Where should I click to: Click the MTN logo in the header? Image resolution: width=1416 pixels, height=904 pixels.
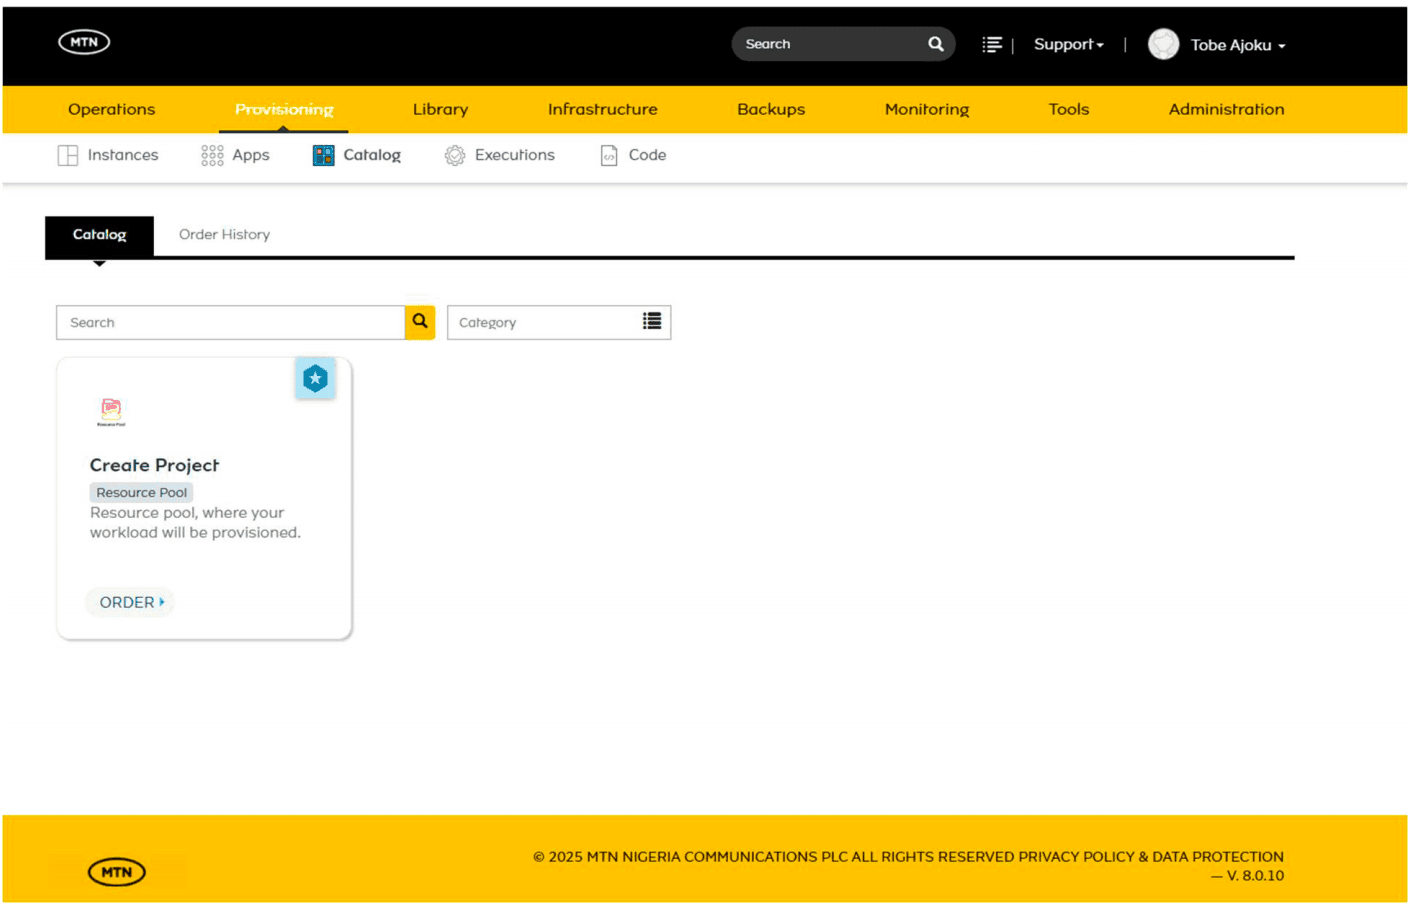point(84,42)
